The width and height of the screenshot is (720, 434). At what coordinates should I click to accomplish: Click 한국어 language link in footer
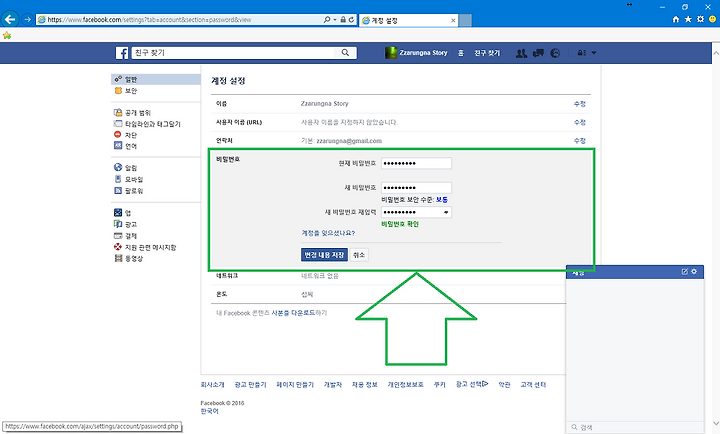[209, 411]
